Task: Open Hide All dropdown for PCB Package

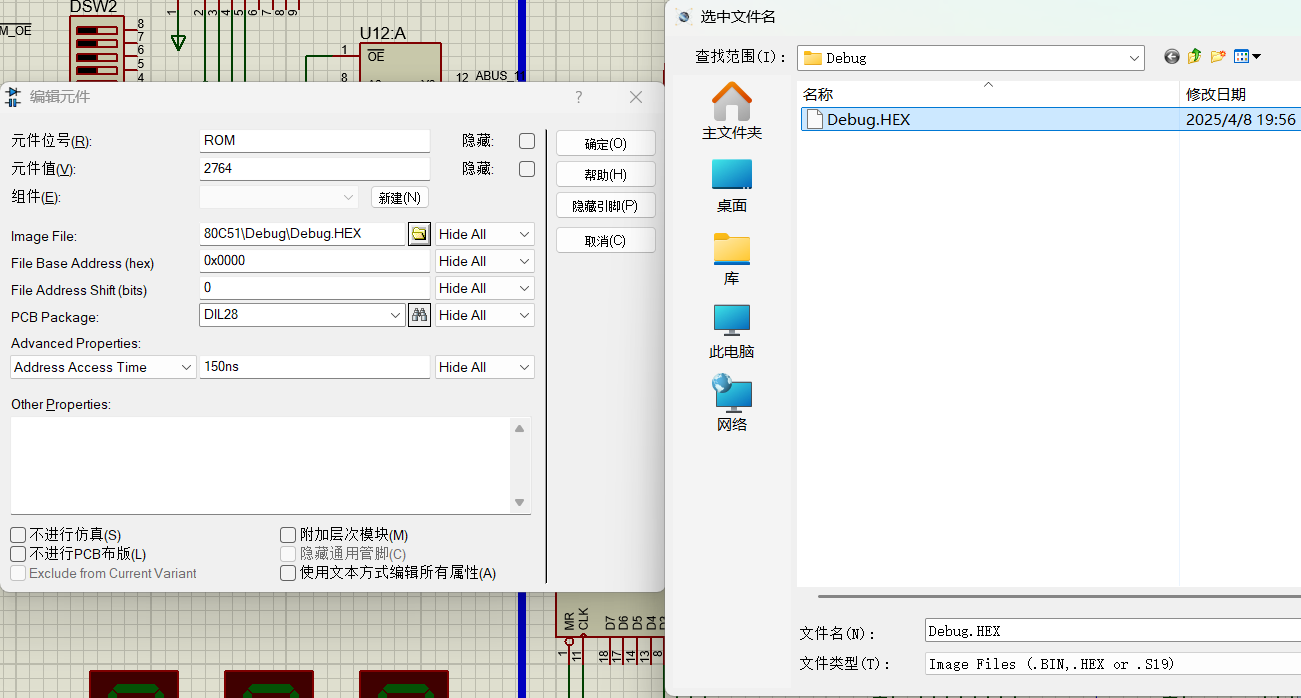Action: point(485,315)
